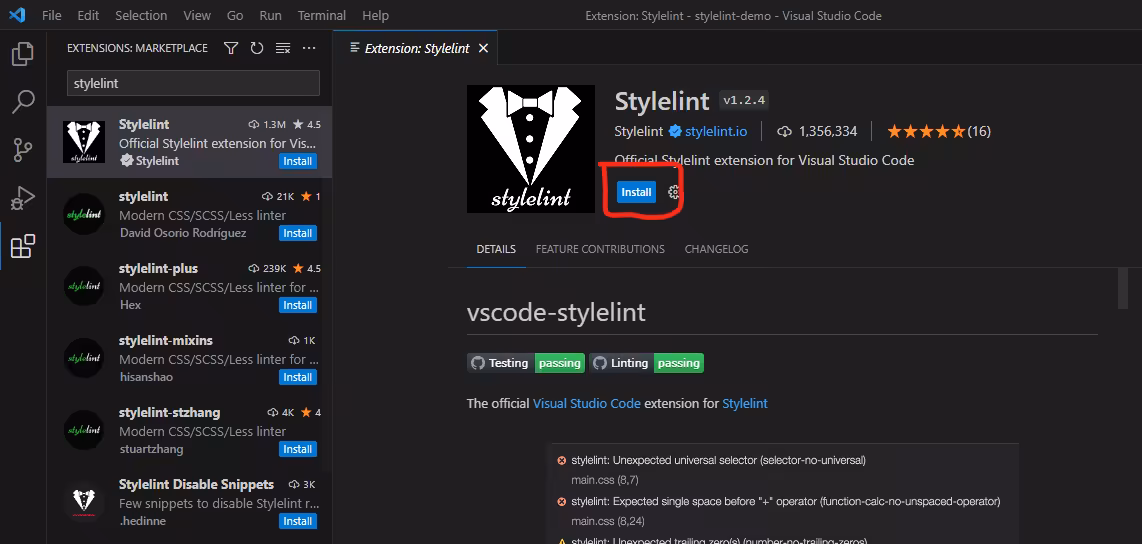Open the Search view in activity bar

[x=23, y=102]
